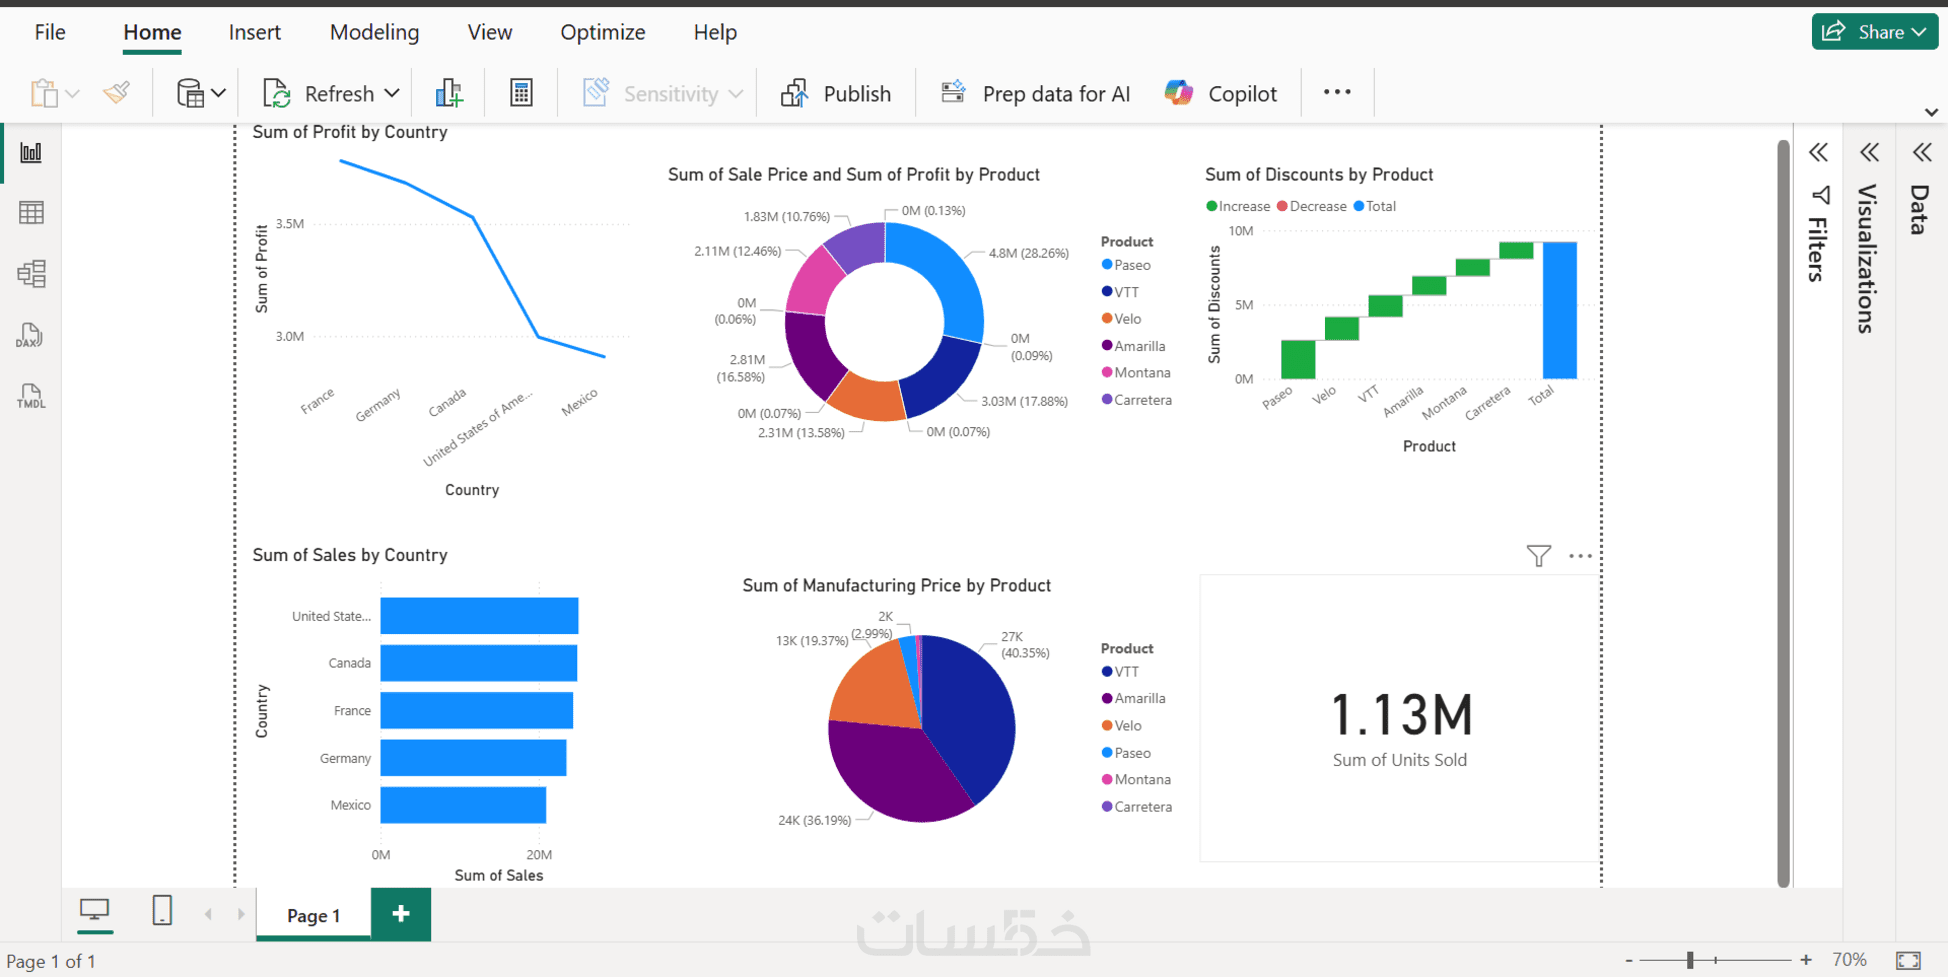Expand the Filters pane

pyautogui.click(x=1818, y=152)
